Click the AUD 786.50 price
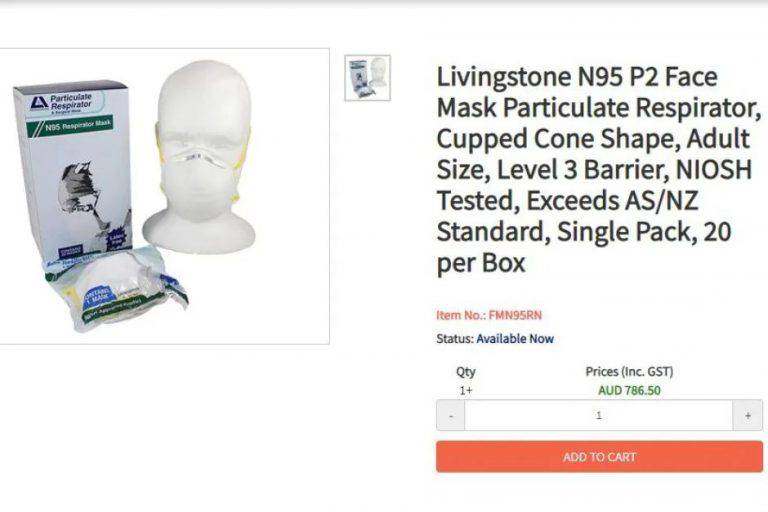Screen dimensions: 768x512 point(629,390)
